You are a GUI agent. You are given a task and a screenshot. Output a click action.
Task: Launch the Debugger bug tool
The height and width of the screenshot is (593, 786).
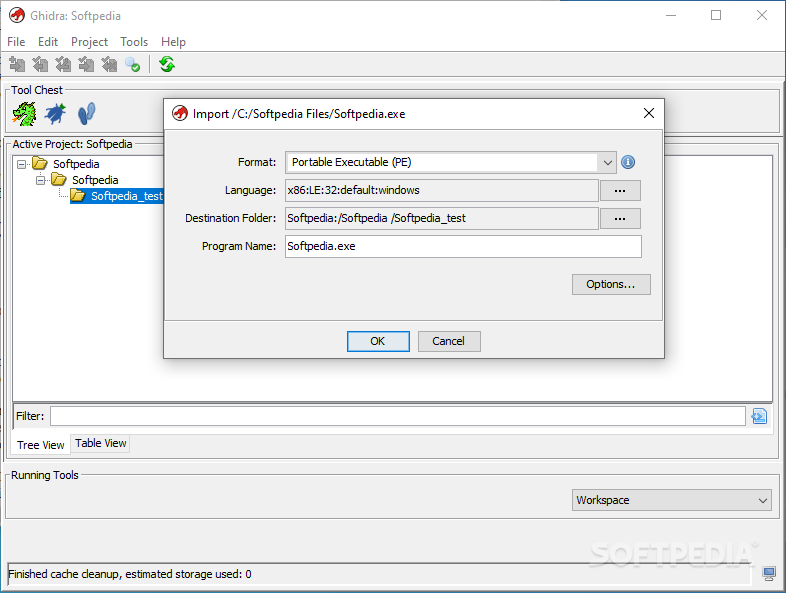(55, 114)
